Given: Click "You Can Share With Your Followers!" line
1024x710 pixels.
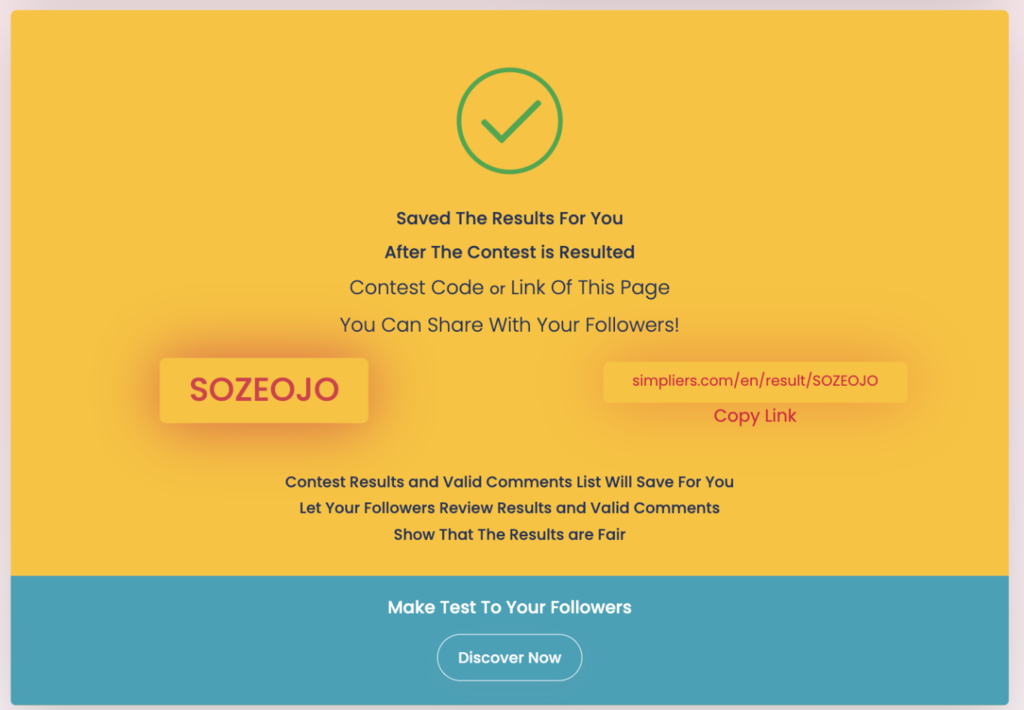Looking at the screenshot, I should (509, 325).
